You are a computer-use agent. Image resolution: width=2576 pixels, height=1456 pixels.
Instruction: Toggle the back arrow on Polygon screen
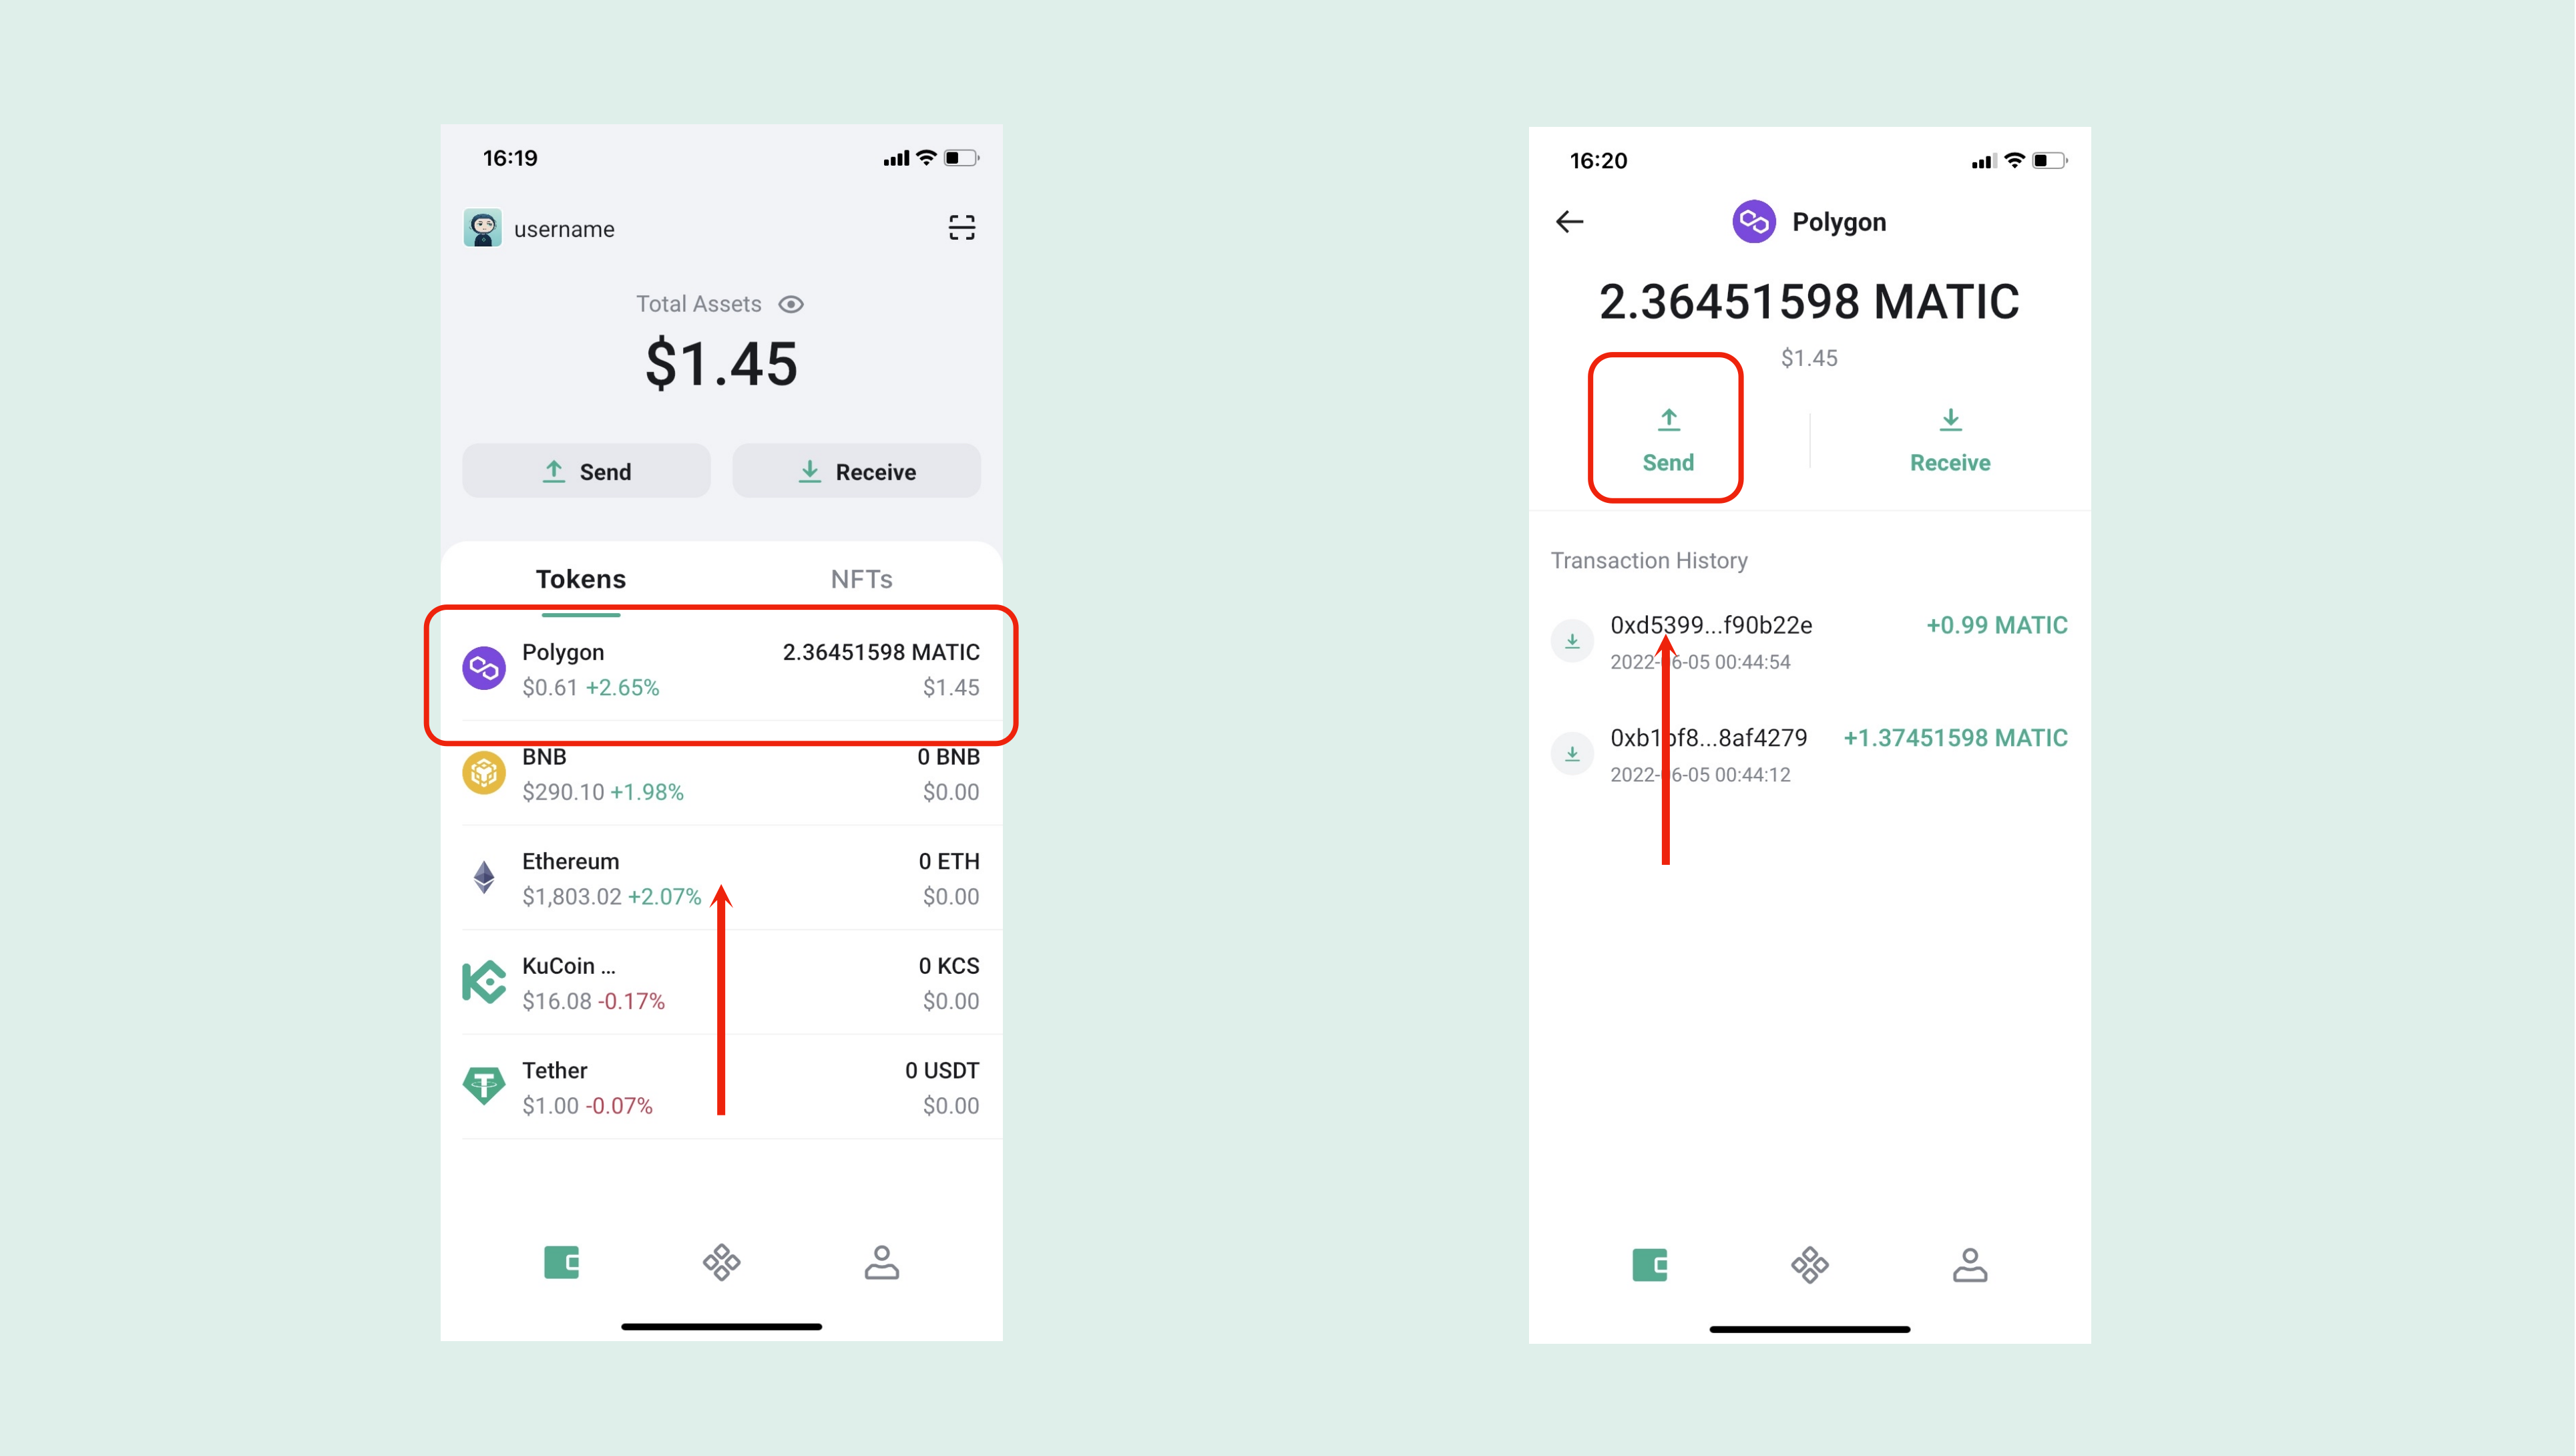1569,221
